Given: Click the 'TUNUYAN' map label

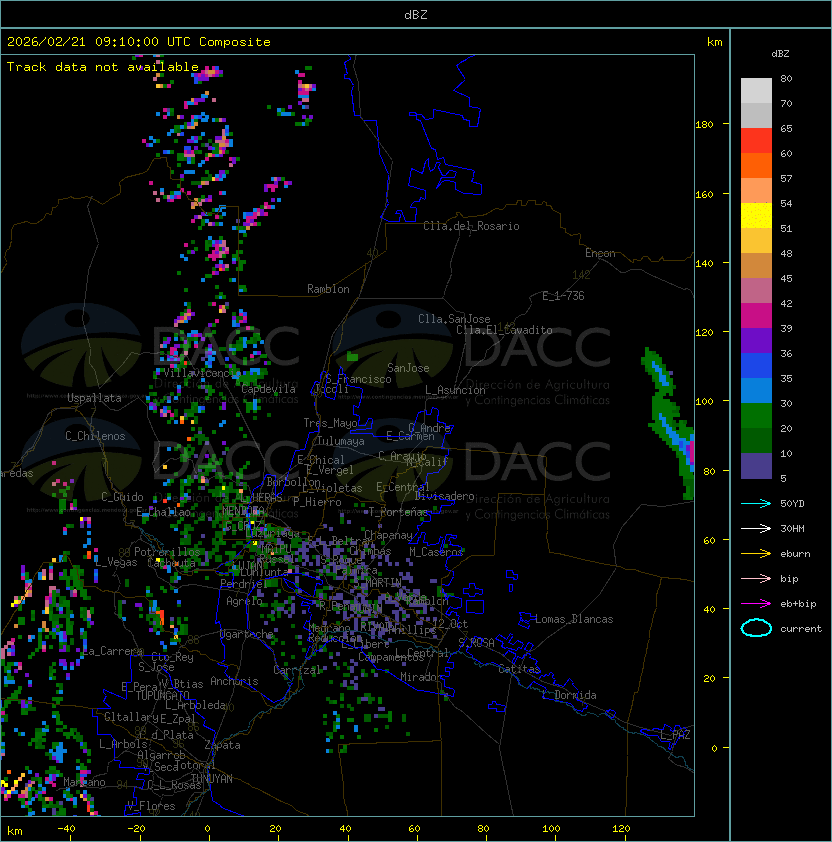Looking at the screenshot, I should [212, 779].
